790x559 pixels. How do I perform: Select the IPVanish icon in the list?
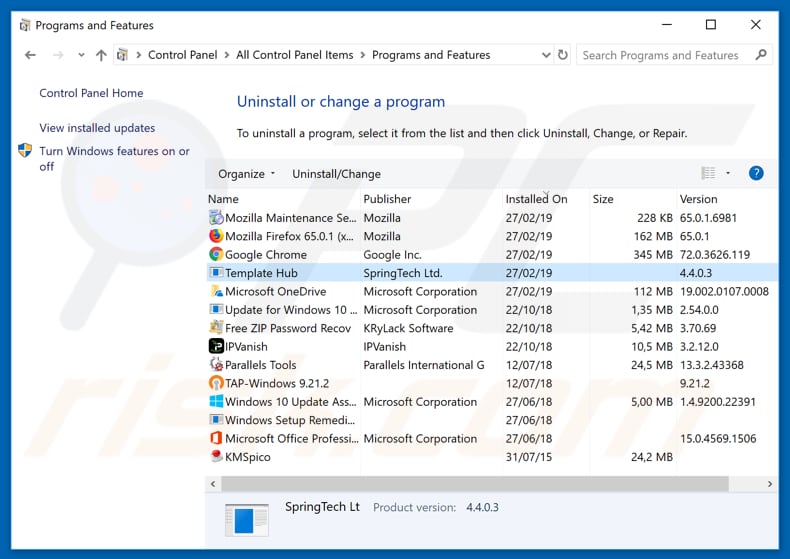(216, 346)
